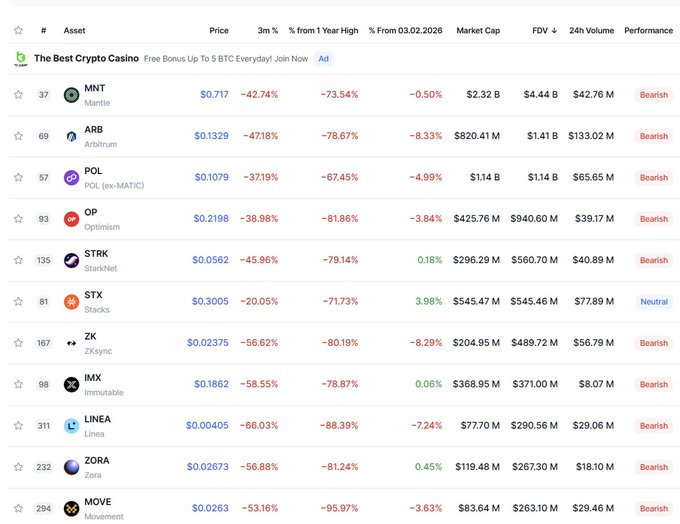Open The Best Crypto Casino ad link

click(x=84, y=58)
